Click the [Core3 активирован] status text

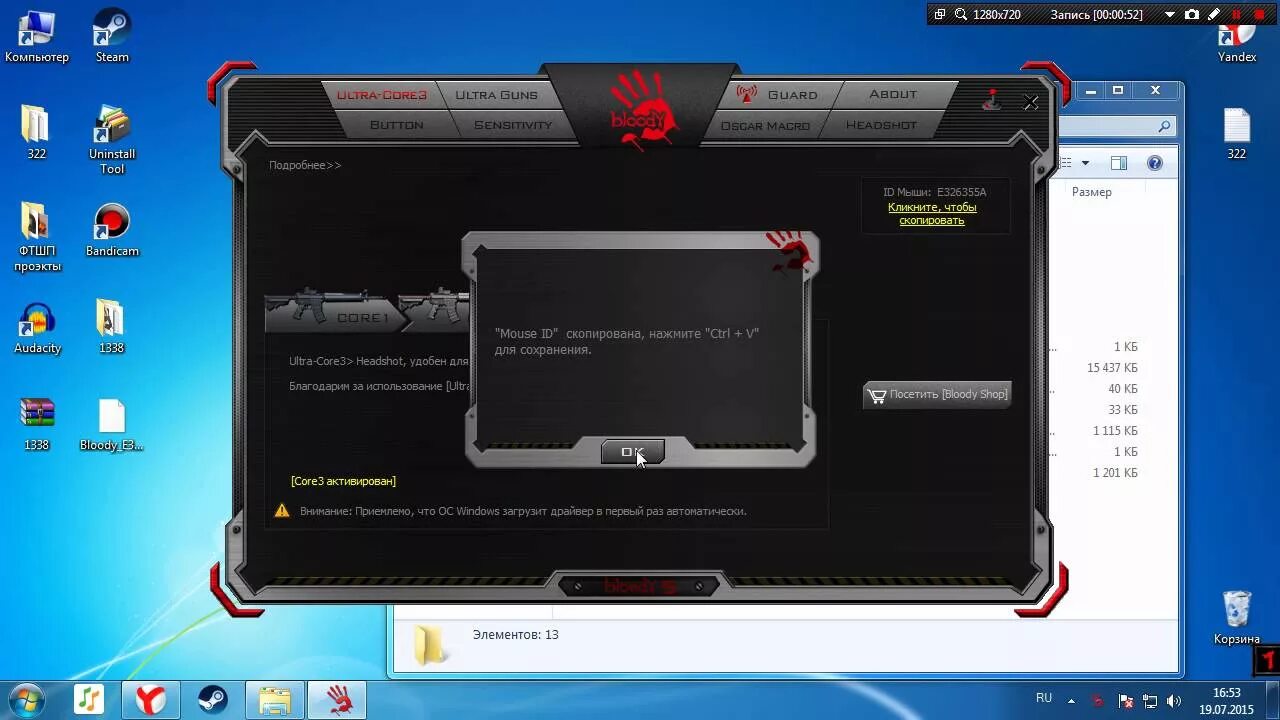(x=343, y=481)
